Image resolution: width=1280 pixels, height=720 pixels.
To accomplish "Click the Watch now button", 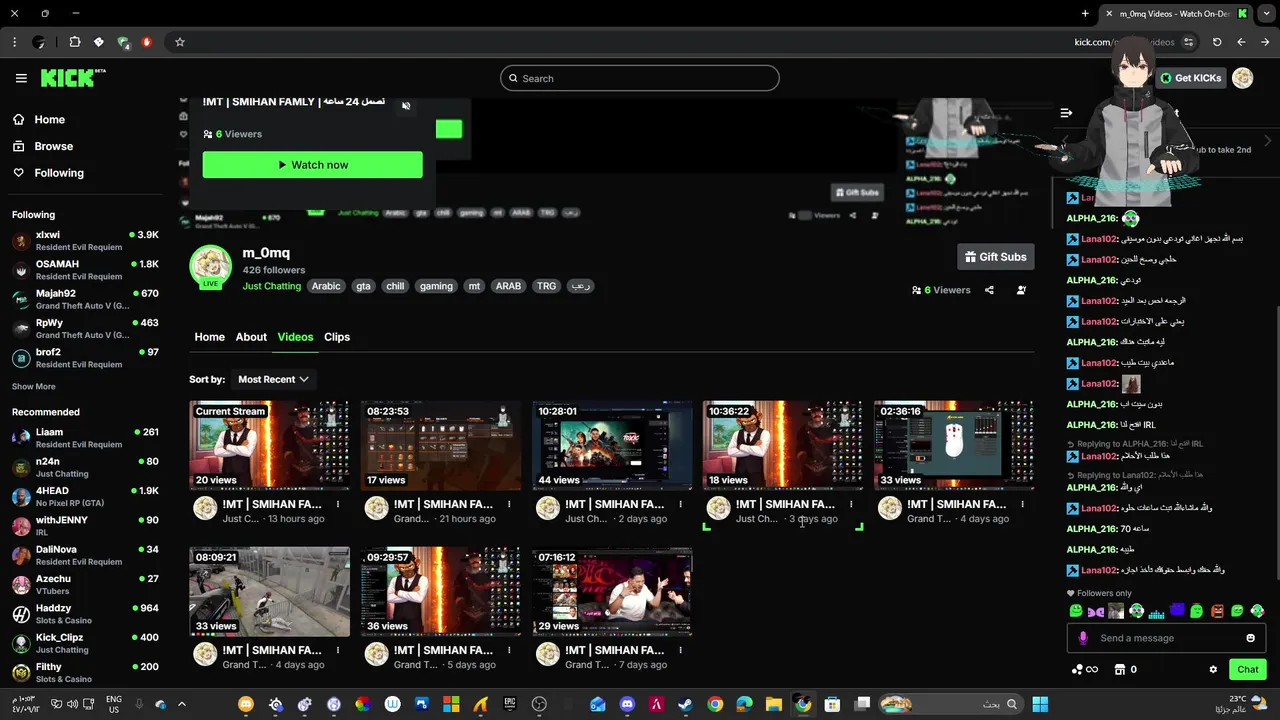I will [312, 165].
